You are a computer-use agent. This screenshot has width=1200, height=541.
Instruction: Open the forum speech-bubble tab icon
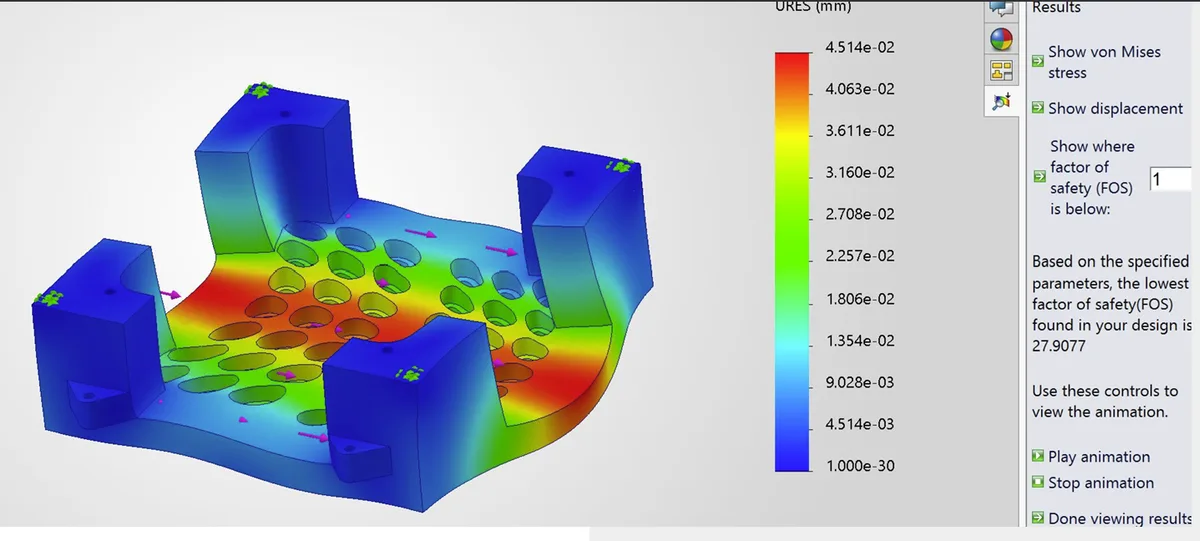1001,9
